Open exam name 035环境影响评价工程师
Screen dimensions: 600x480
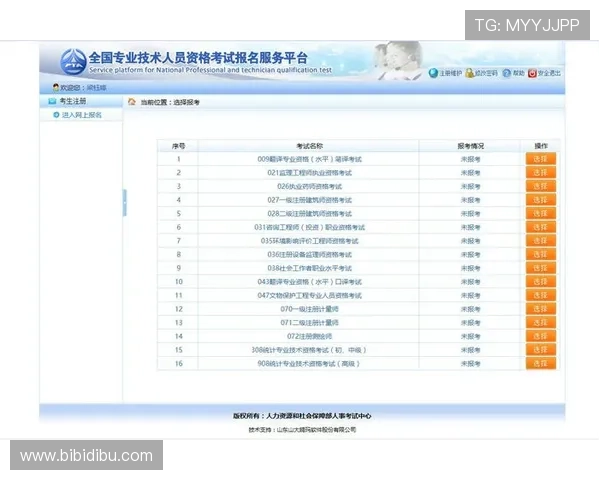[309, 241]
